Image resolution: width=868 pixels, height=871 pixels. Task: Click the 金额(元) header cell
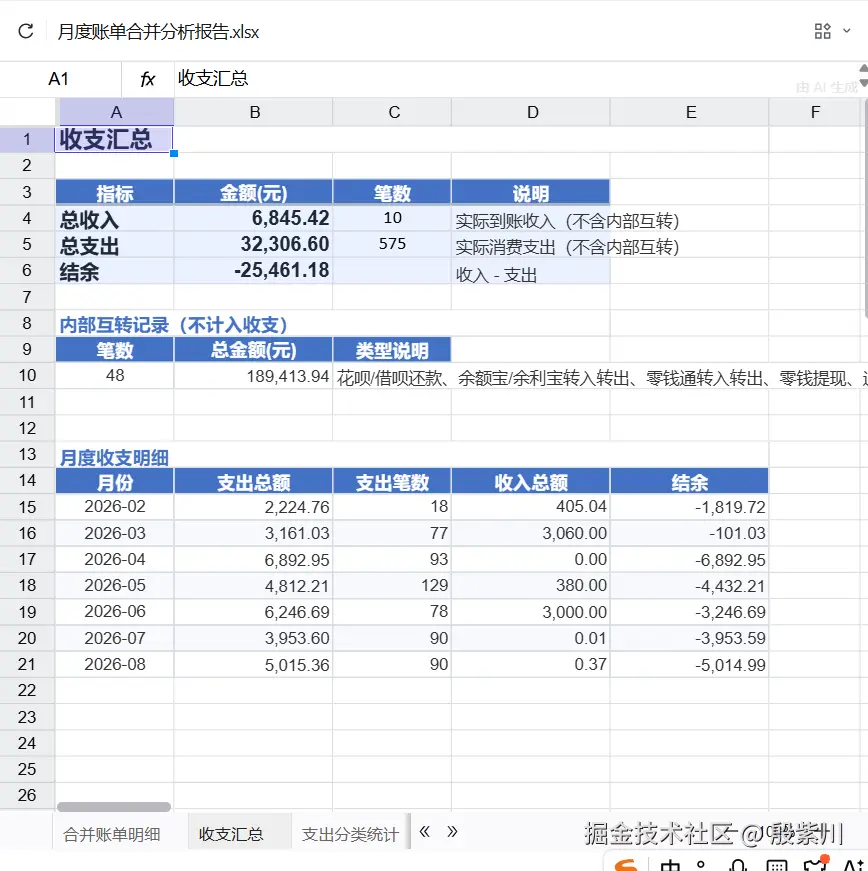[x=253, y=193]
